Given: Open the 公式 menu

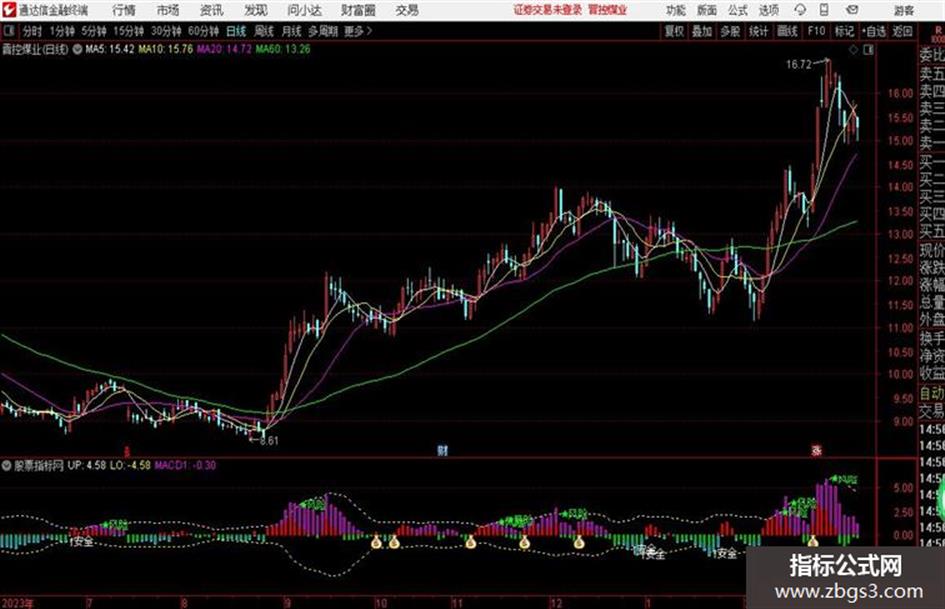Looking at the screenshot, I should pos(738,10).
